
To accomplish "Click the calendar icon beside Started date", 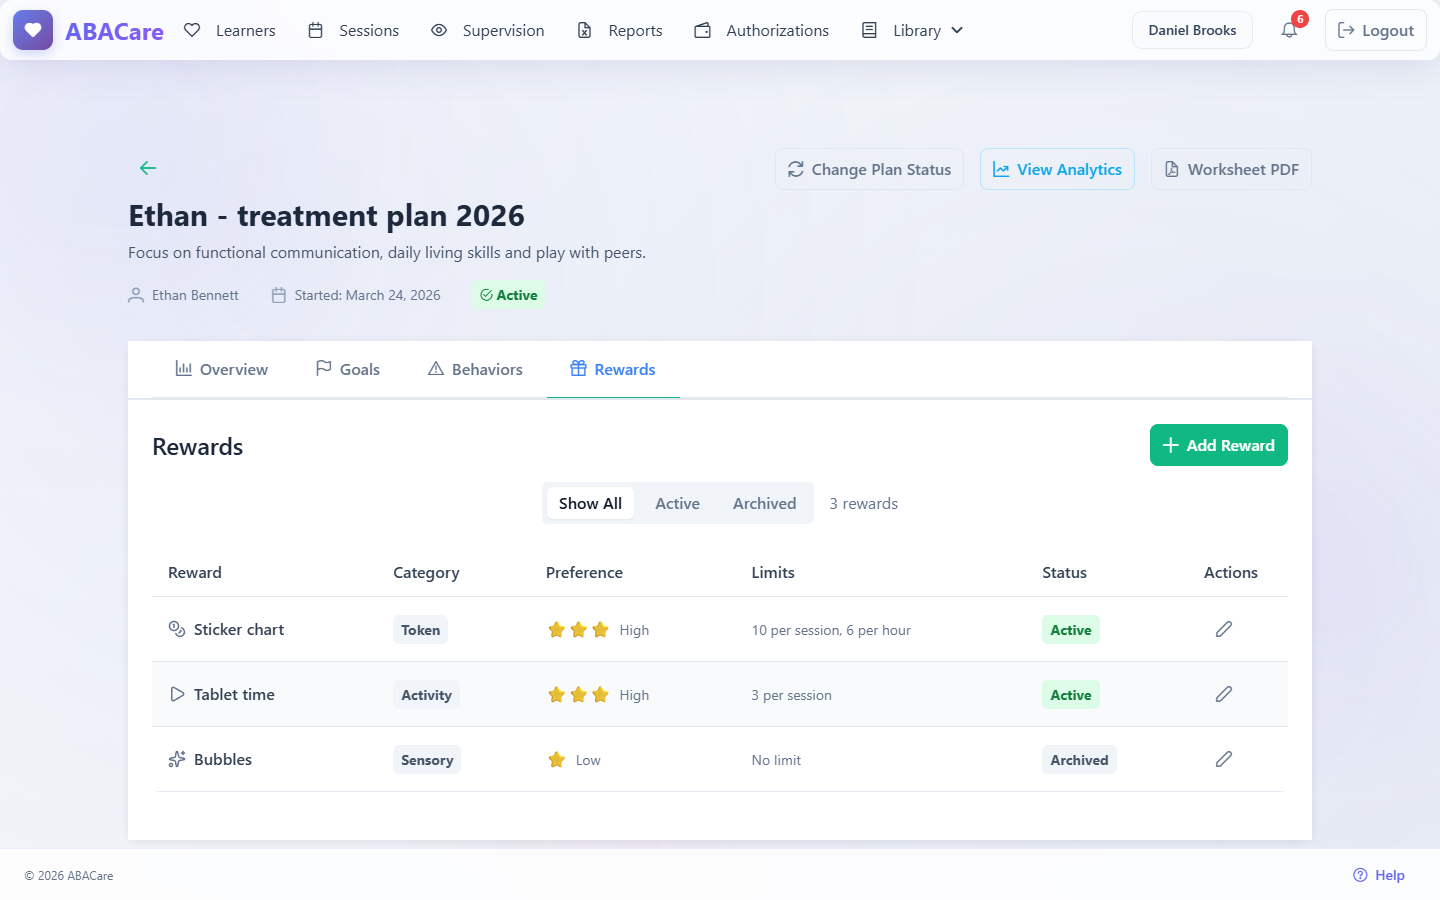I will pyautogui.click(x=279, y=295).
